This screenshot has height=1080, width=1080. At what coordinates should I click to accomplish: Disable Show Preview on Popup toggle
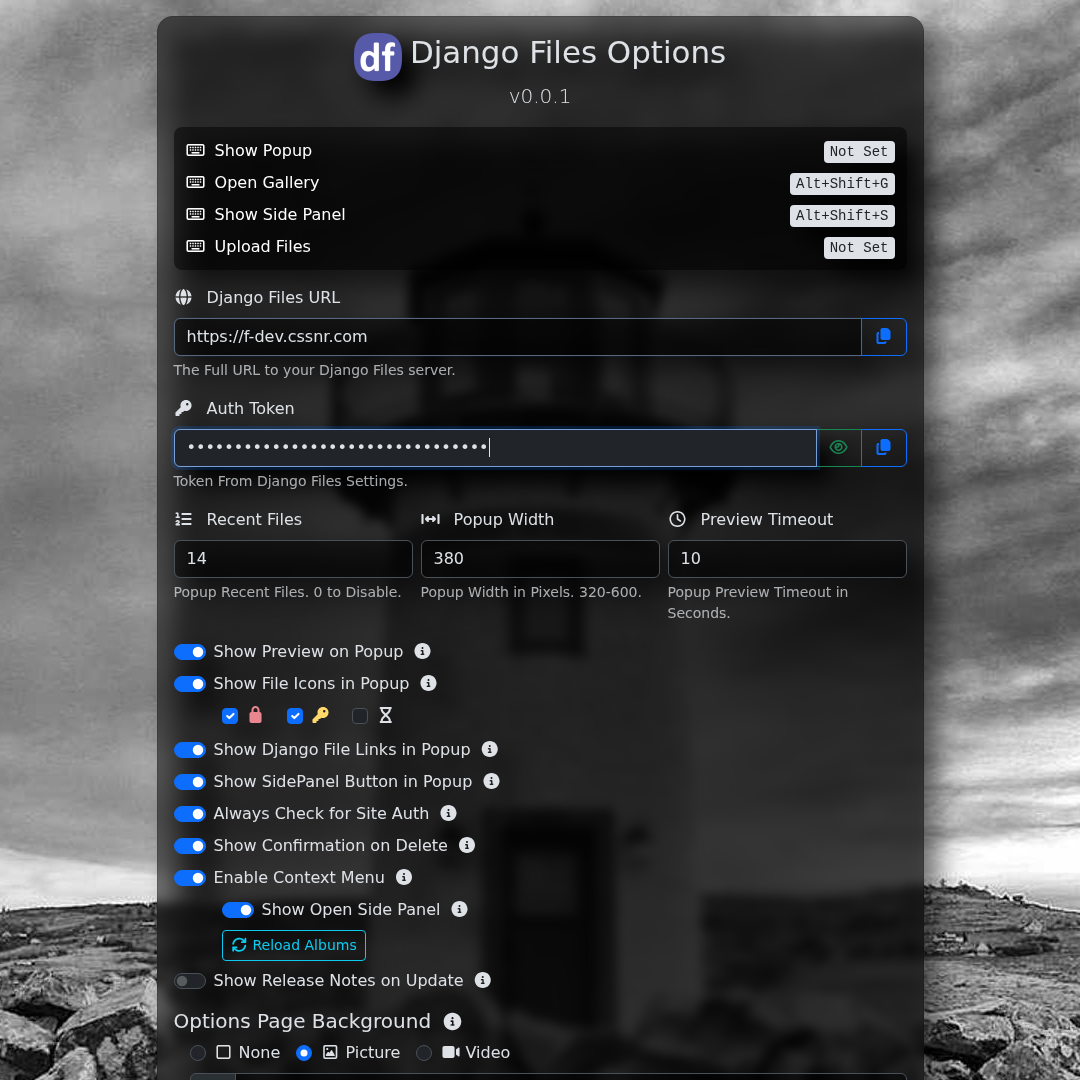point(190,652)
